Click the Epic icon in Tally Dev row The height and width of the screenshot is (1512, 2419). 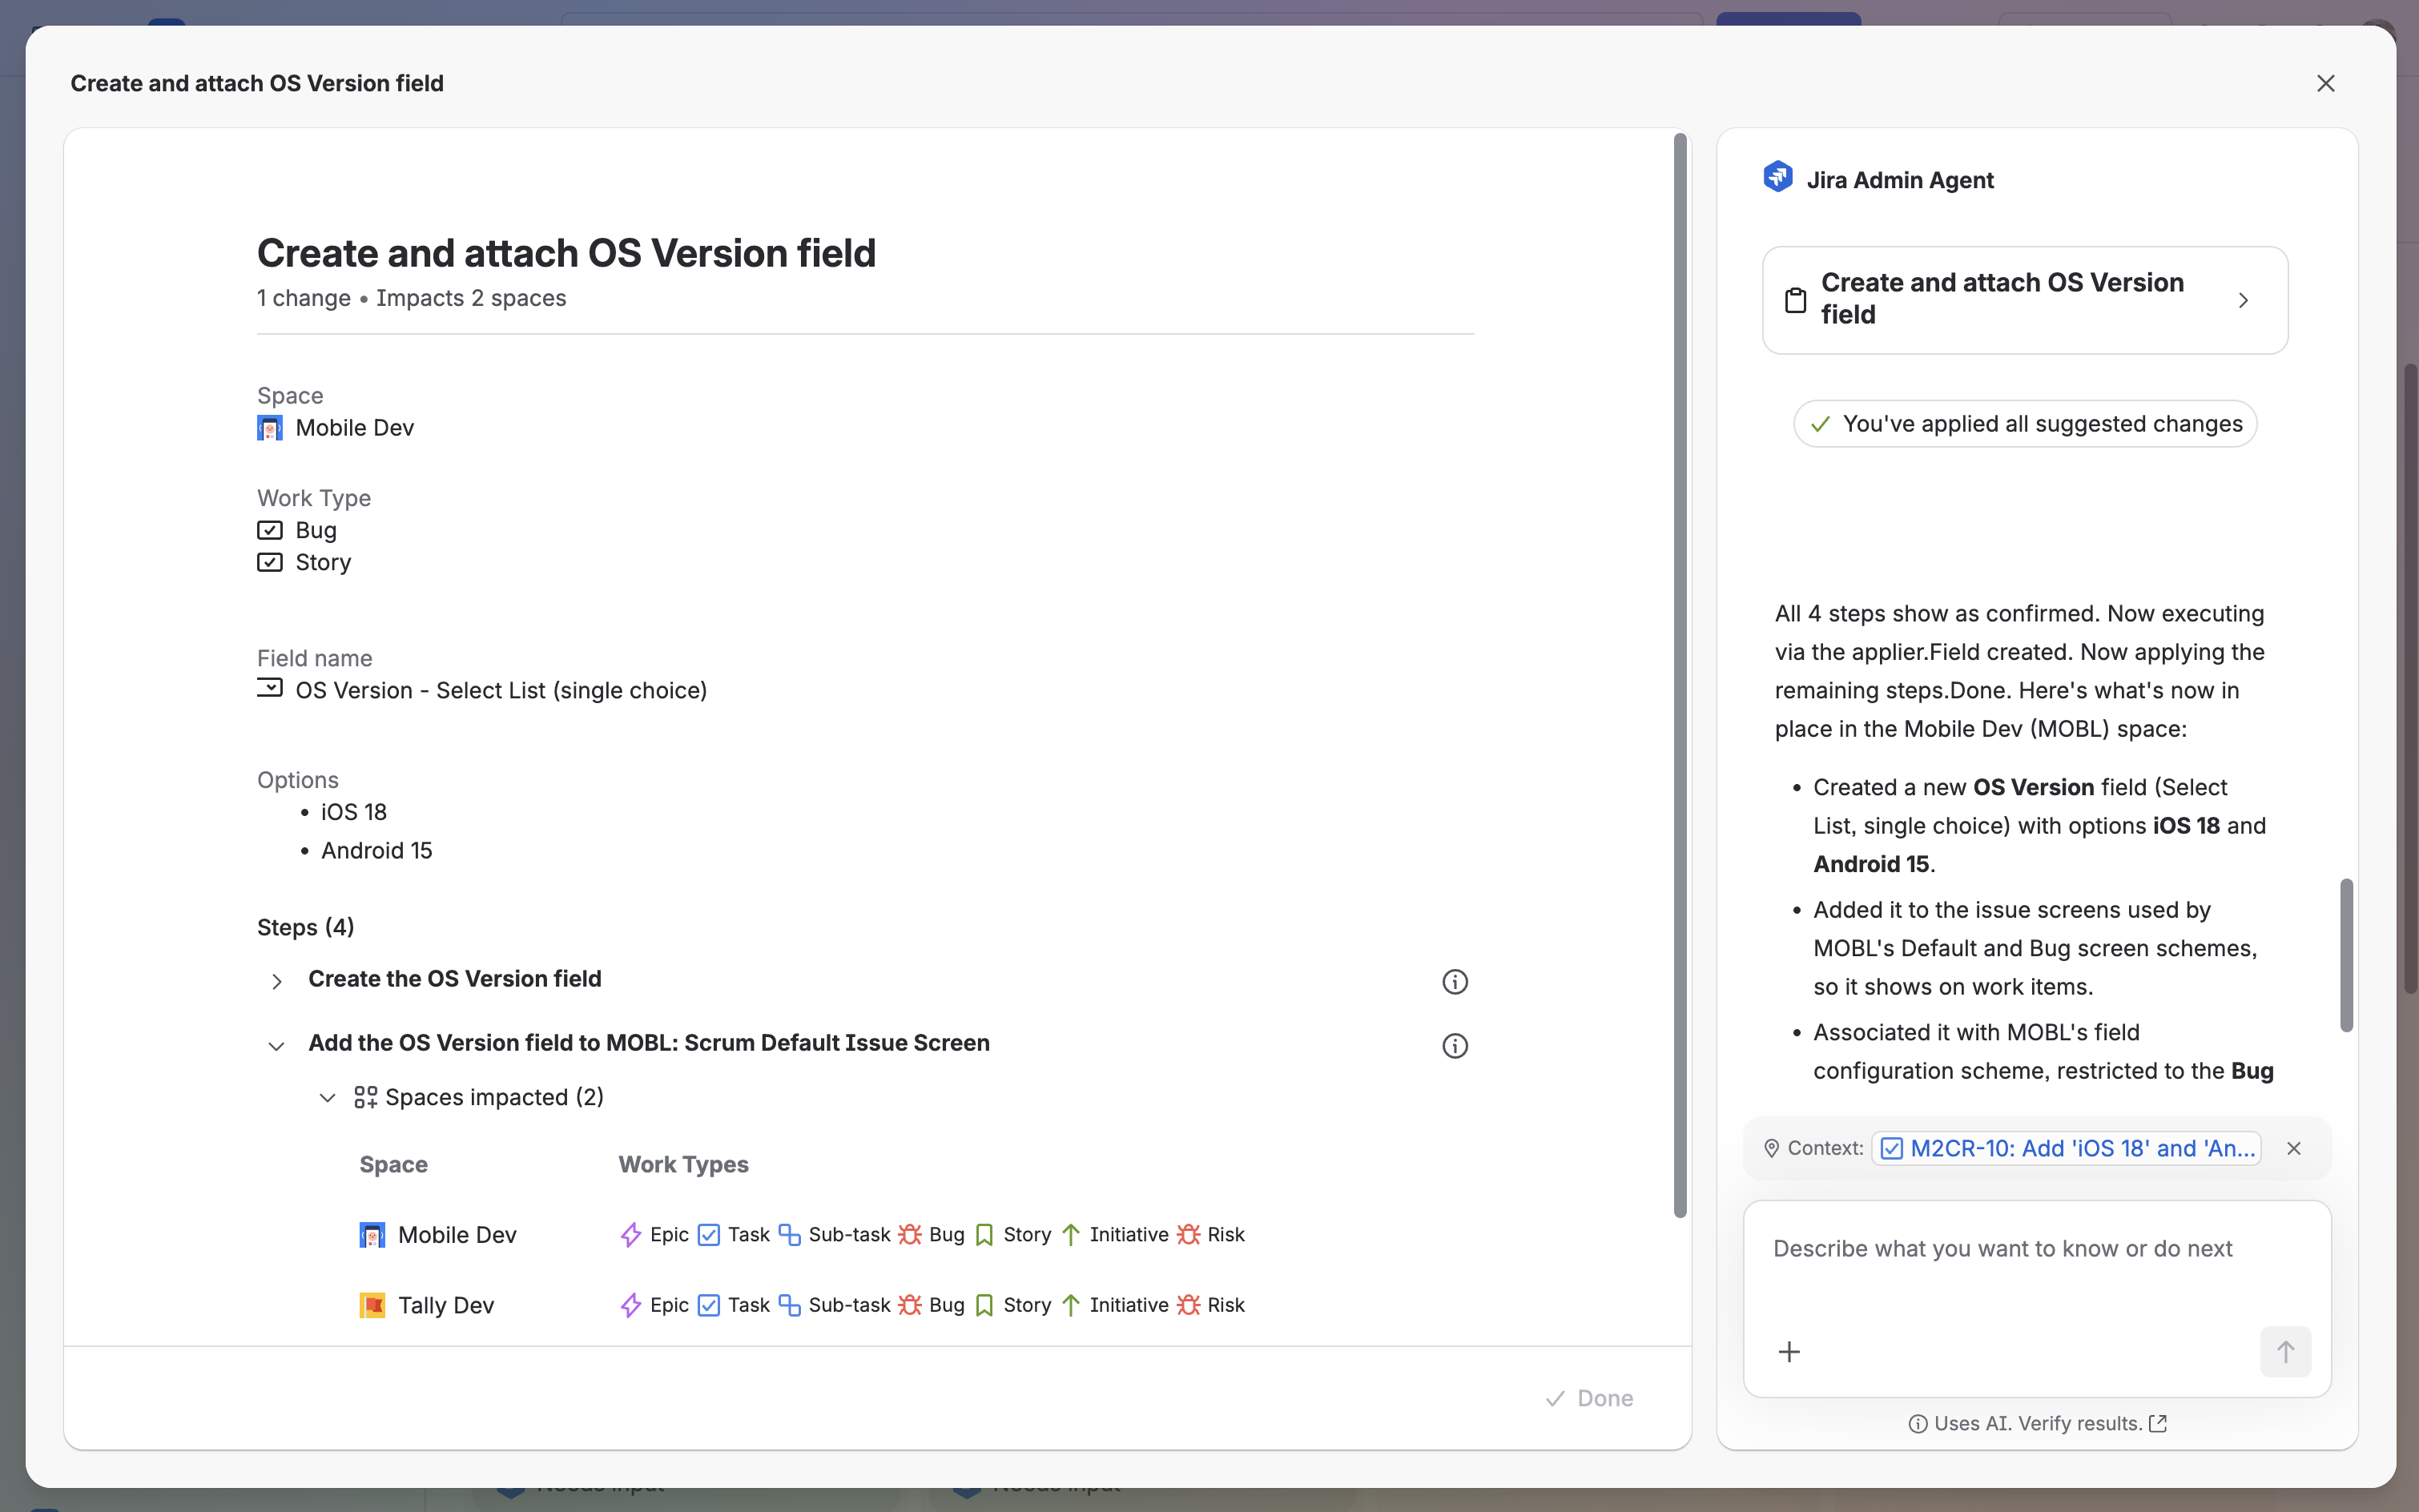click(x=631, y=1305)
